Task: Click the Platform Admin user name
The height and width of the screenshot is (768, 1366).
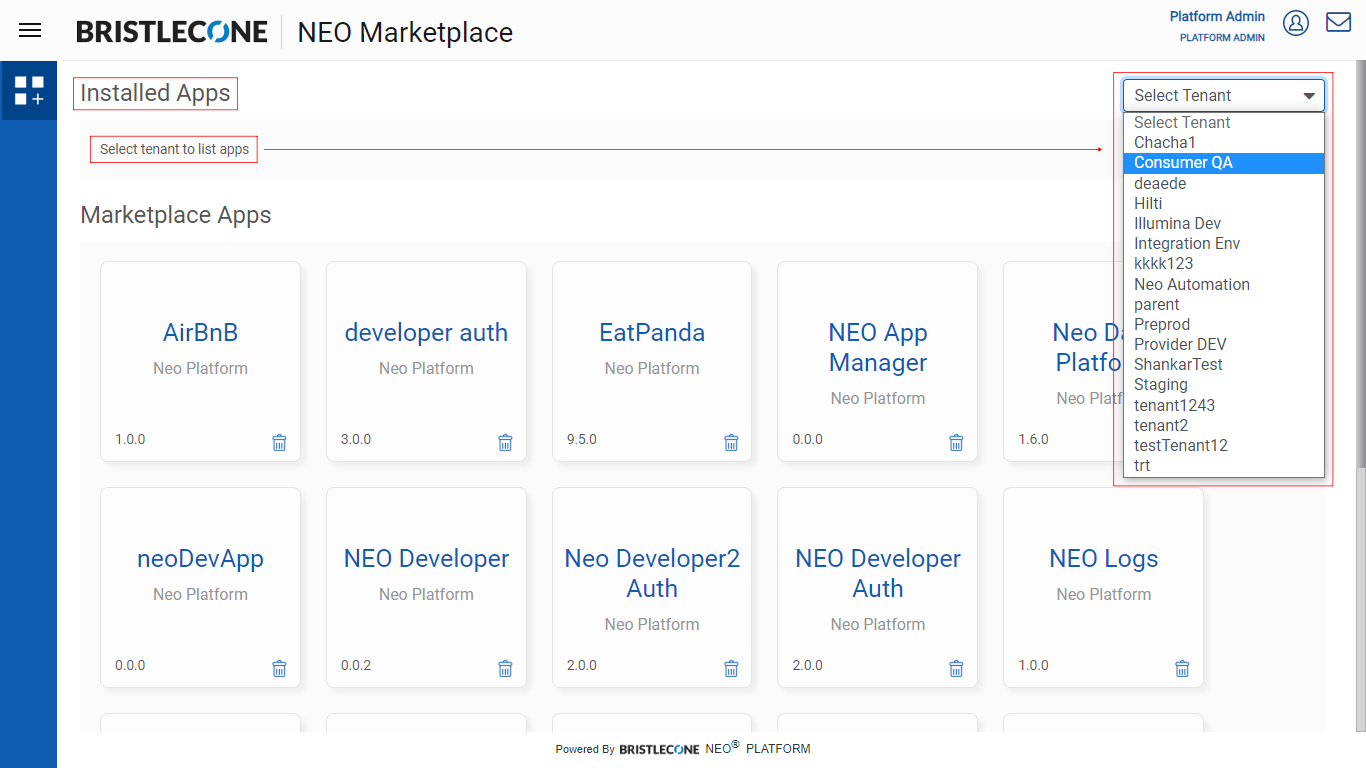Action: tap(1217, 17)
